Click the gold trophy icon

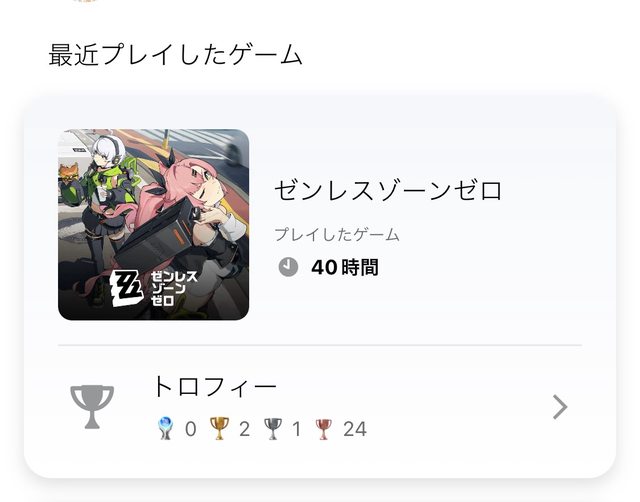tap(219, 428)
